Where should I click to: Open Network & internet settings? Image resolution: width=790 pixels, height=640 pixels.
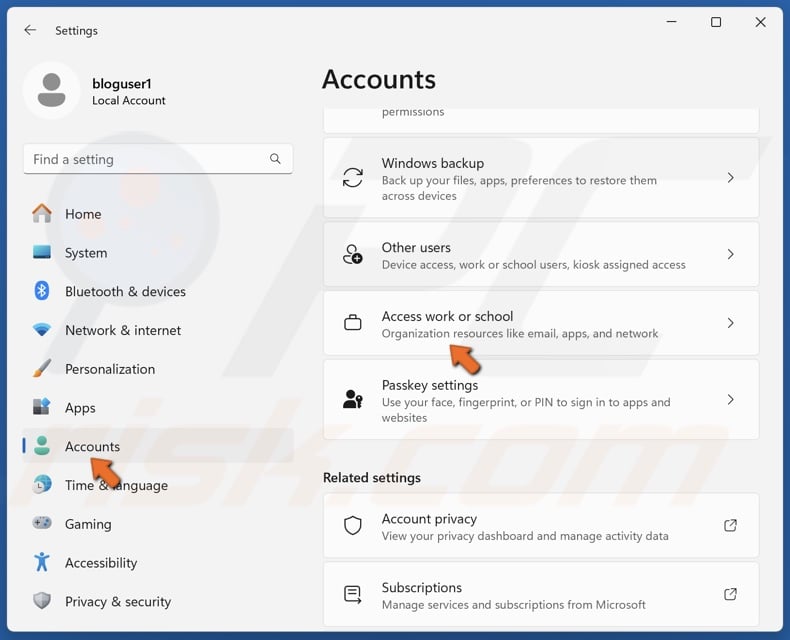(x=158, y=330)
